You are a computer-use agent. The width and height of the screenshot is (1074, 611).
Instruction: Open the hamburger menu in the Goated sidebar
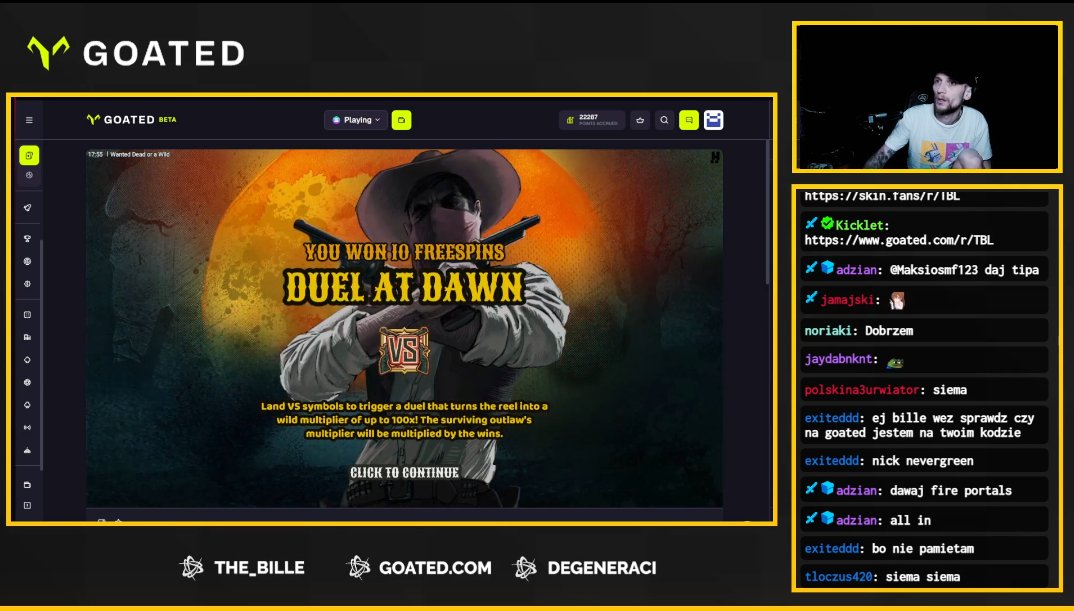pyautogui.click(x=29, y=120)
